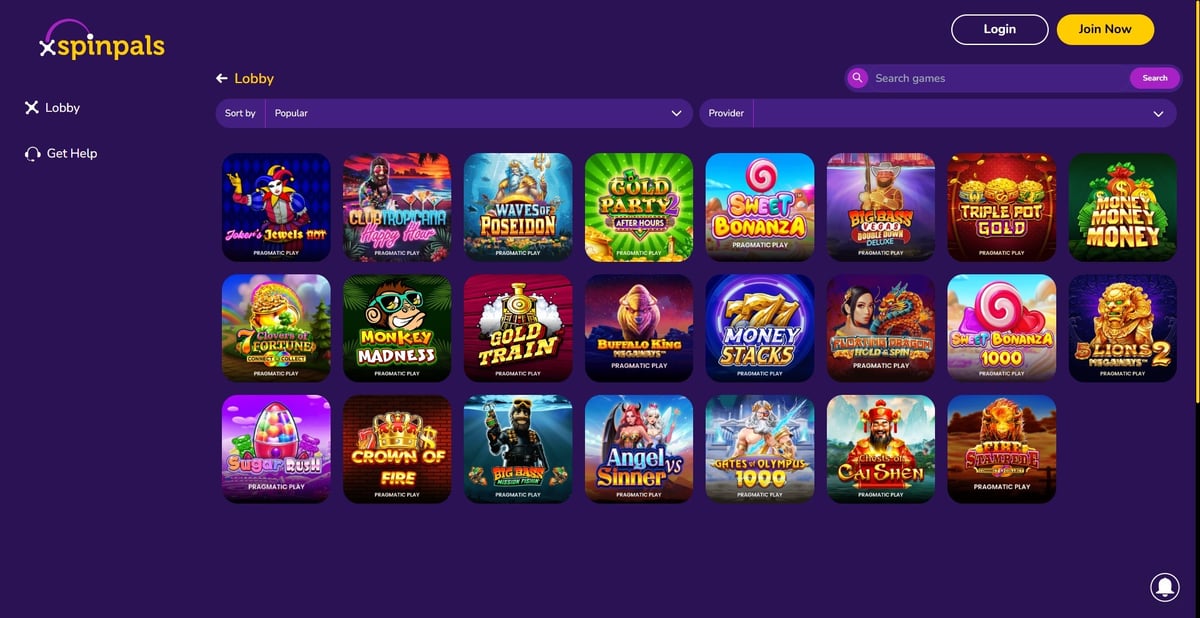1200x618 pixels.
Task: Open the Monkey Madness game tile
Action: click(397, 328)
